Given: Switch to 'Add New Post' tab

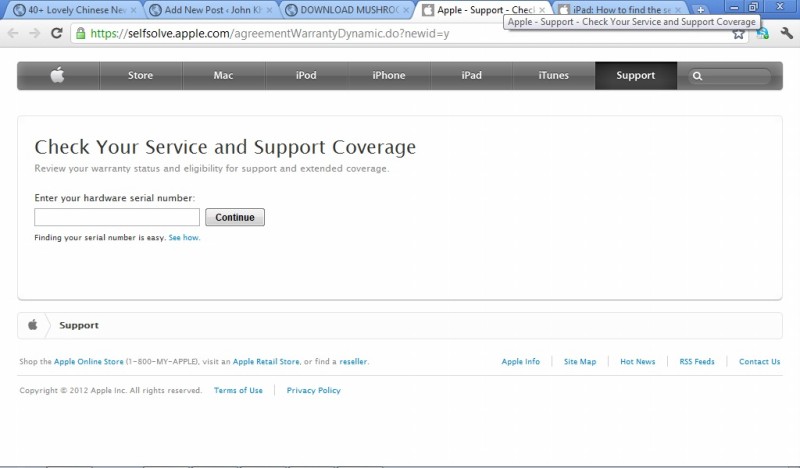Looking at the screenshot, I should coord(212,10).
